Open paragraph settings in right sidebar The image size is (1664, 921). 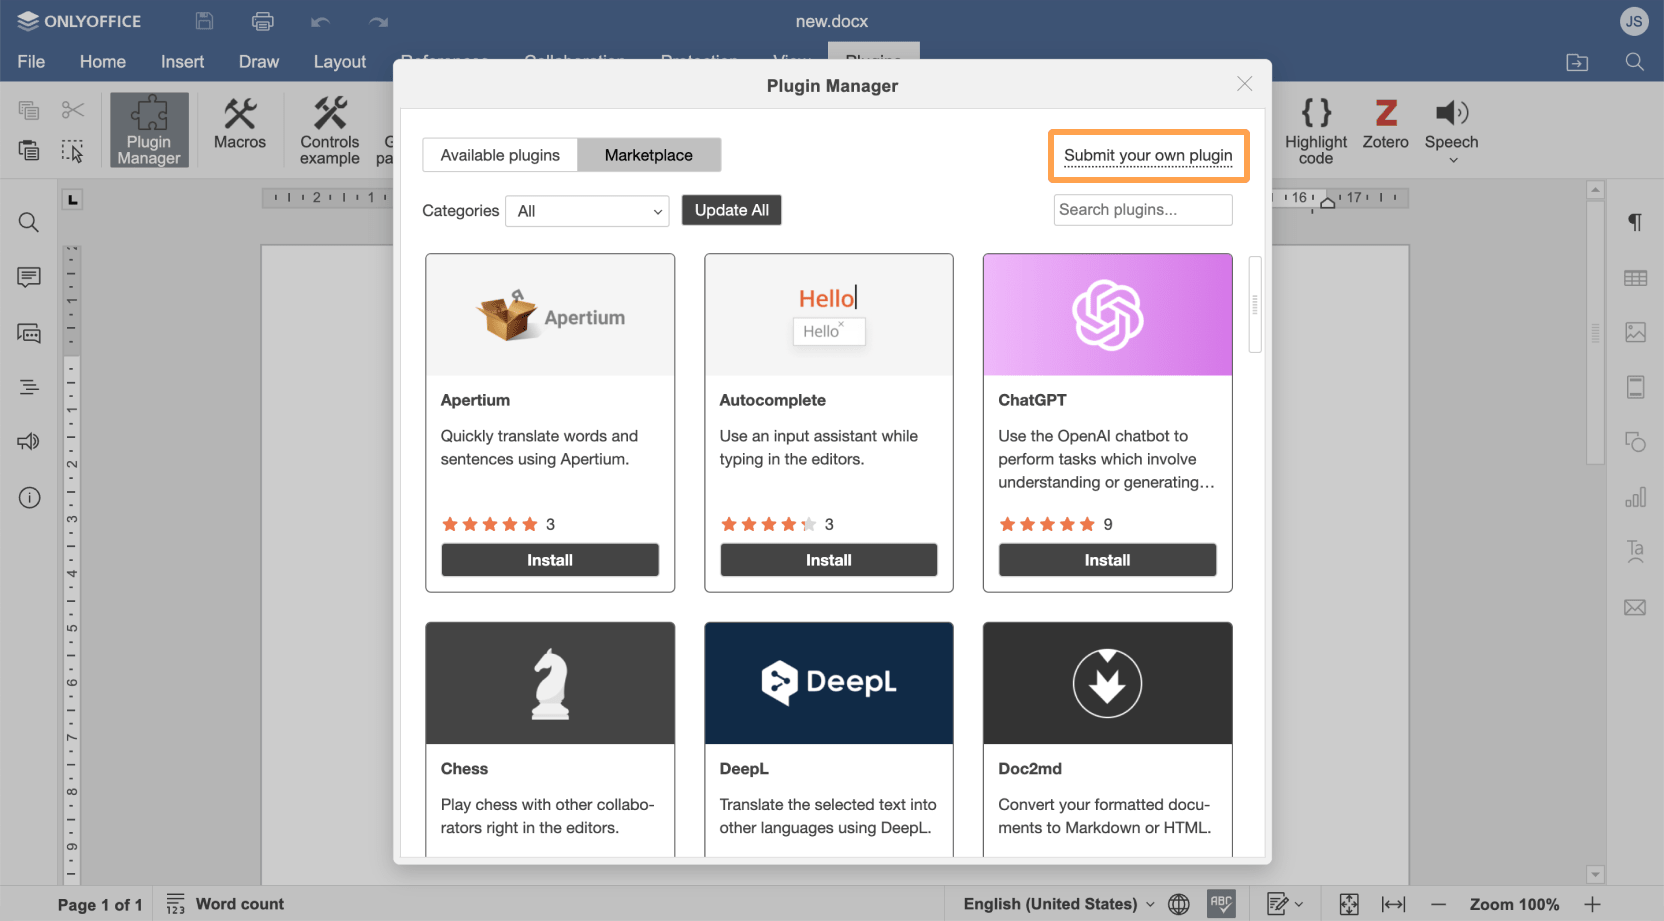pos(1635,222)
